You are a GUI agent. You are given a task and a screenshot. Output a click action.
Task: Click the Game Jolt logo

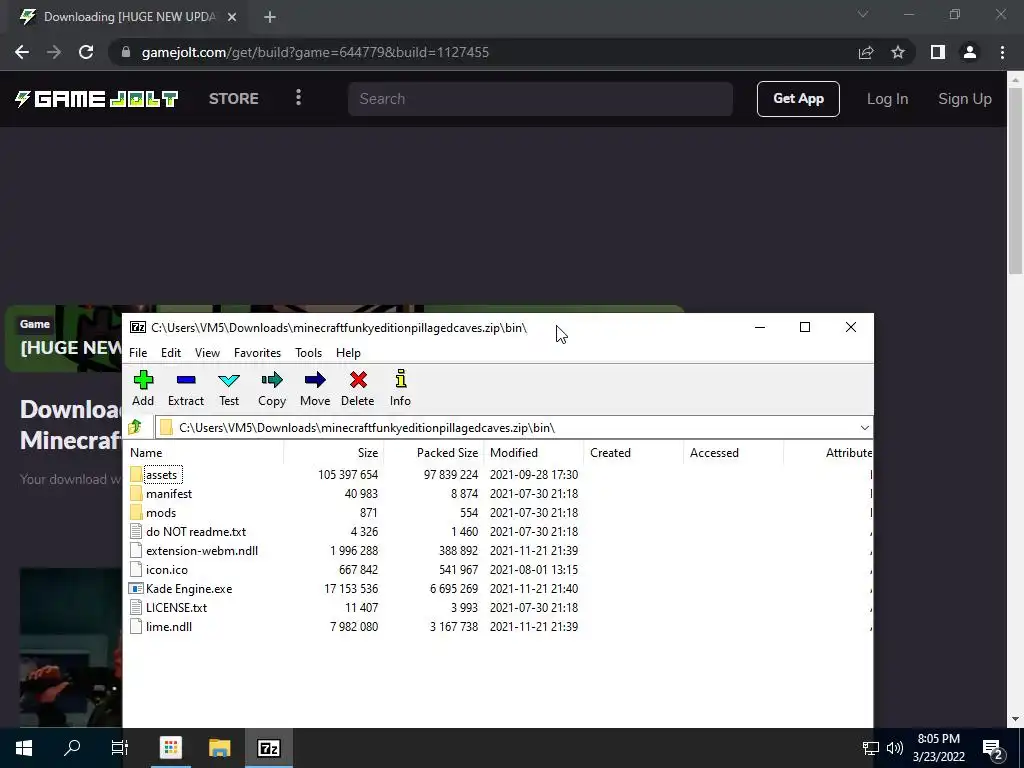(x=97, y=99)
